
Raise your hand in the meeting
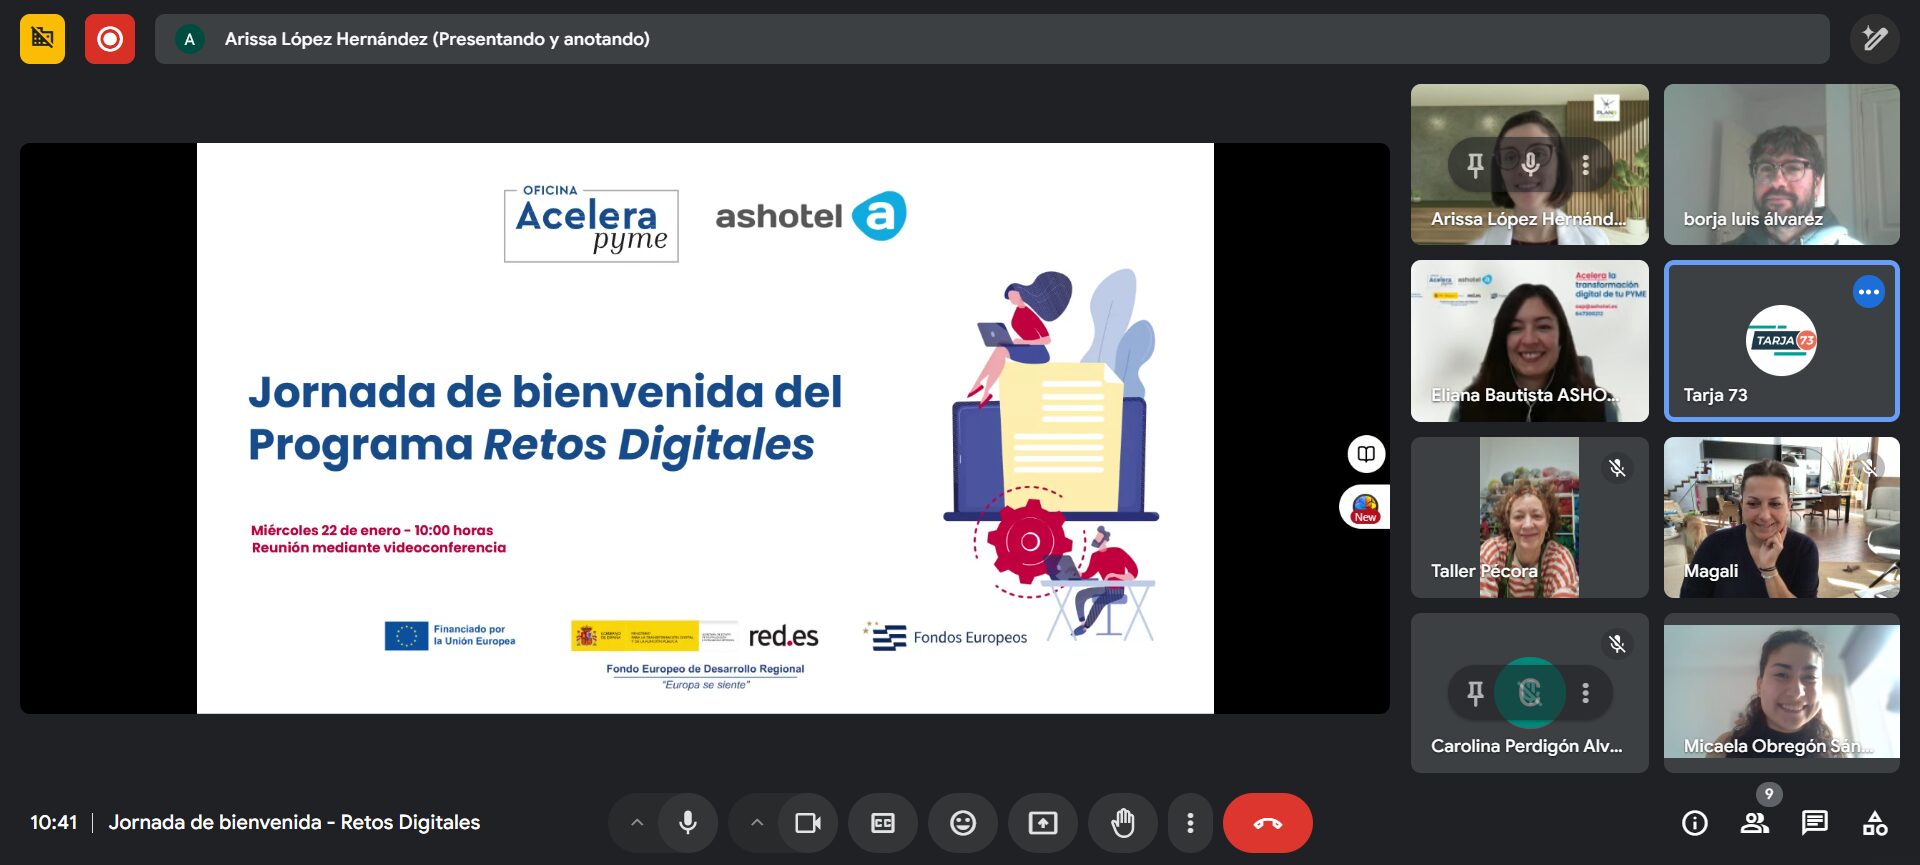1123,823
